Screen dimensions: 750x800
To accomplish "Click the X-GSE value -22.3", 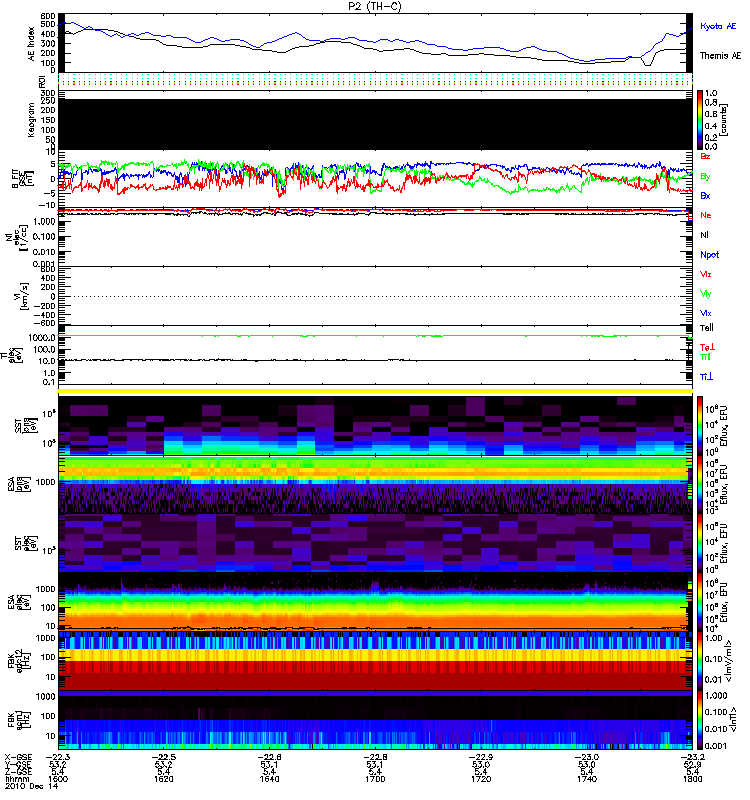I will coord(58,757).
